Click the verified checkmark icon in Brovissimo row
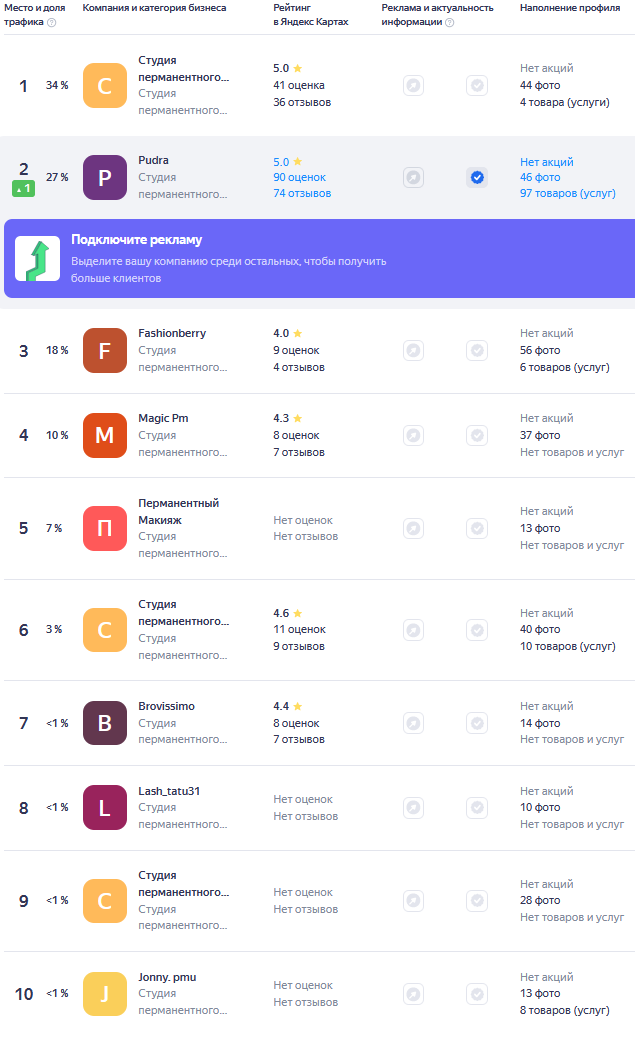Viewport: 635px width, 1040px height. 477,723
